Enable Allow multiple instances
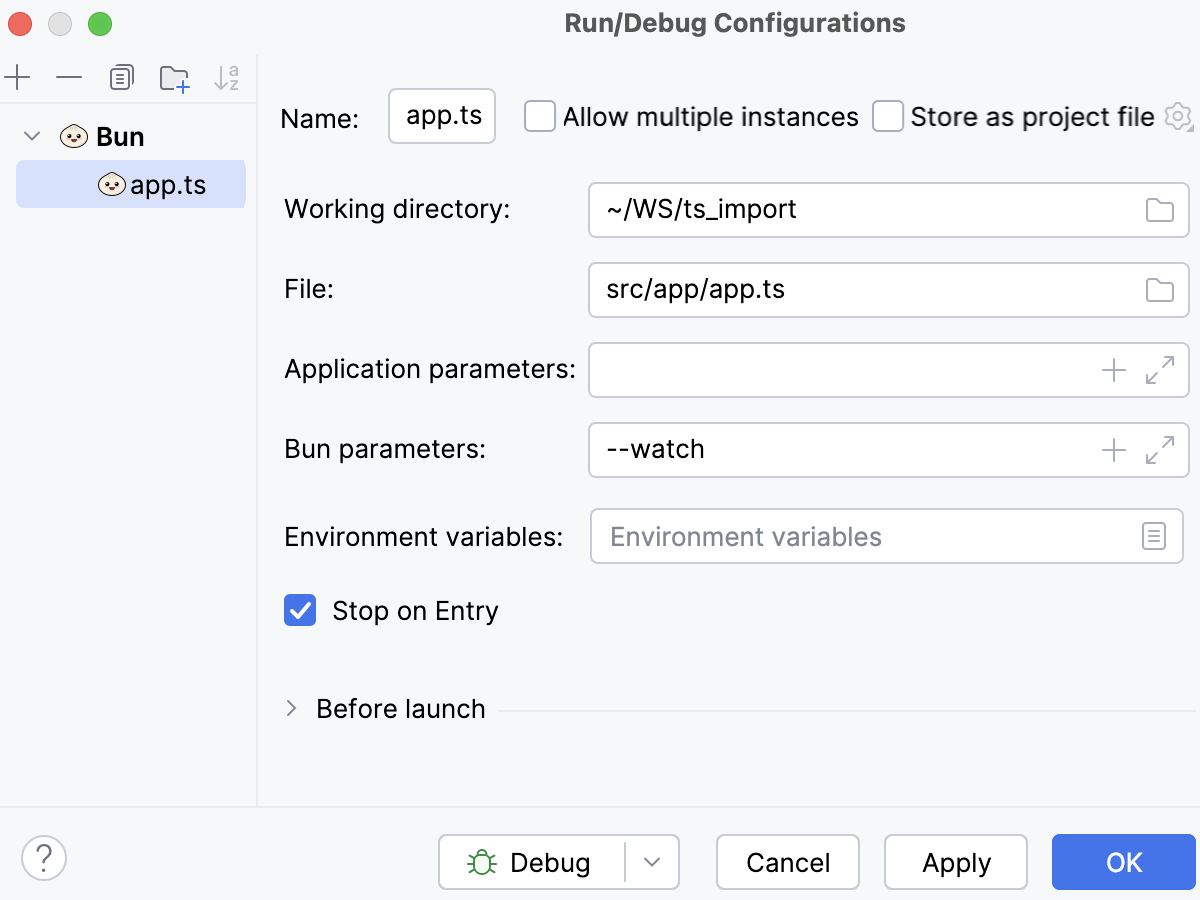 [x=540, y=116]
